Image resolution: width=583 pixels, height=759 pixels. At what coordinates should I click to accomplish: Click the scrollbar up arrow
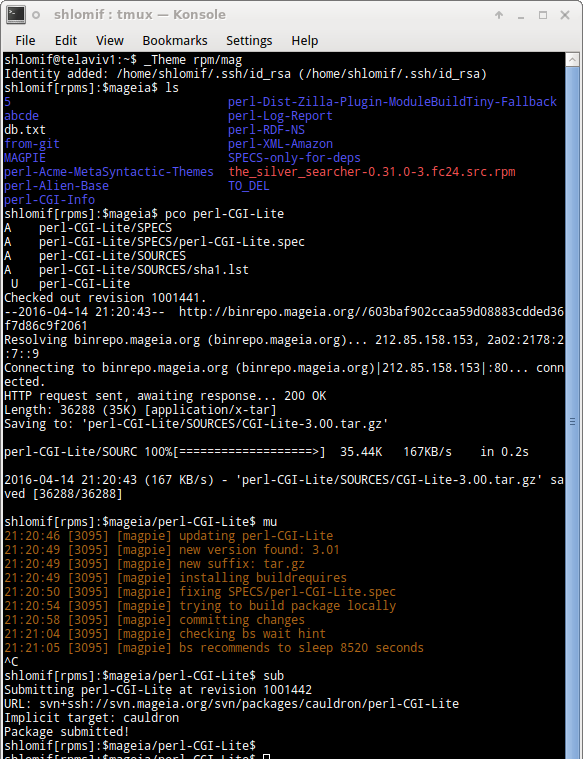click(x=573, y=60)
